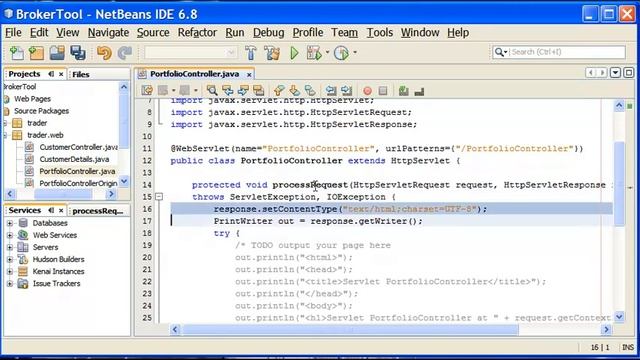Click the Build Main Project hammer icon
Screen dimensions: 640x360
click(x=251, y=53)
